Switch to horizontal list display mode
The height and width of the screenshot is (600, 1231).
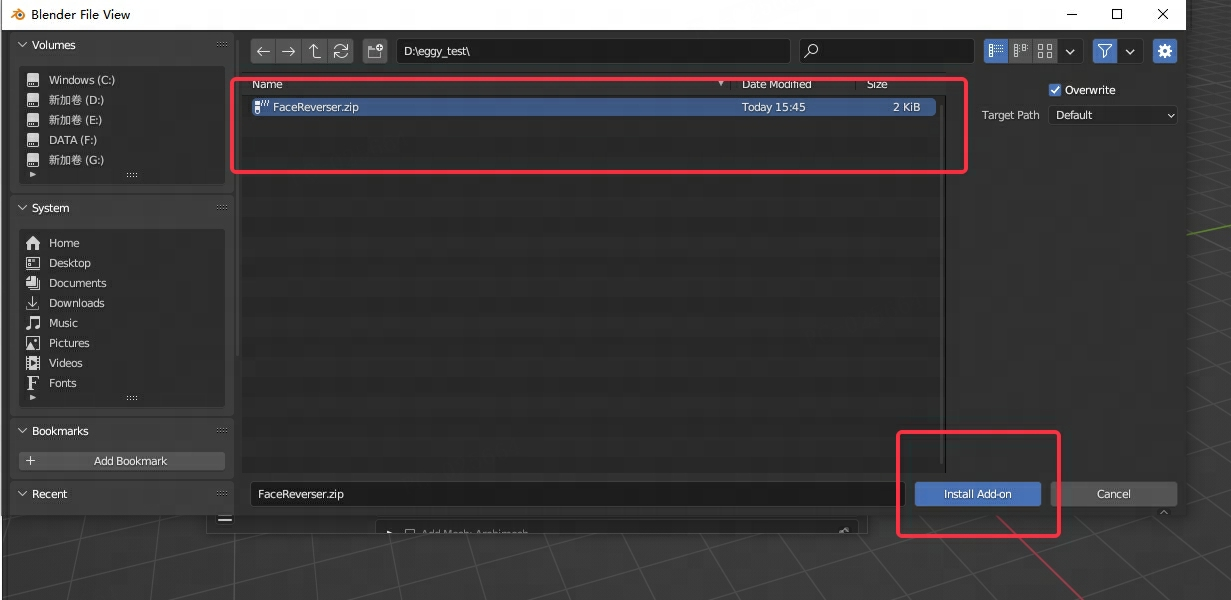(x=1020, y=51)
